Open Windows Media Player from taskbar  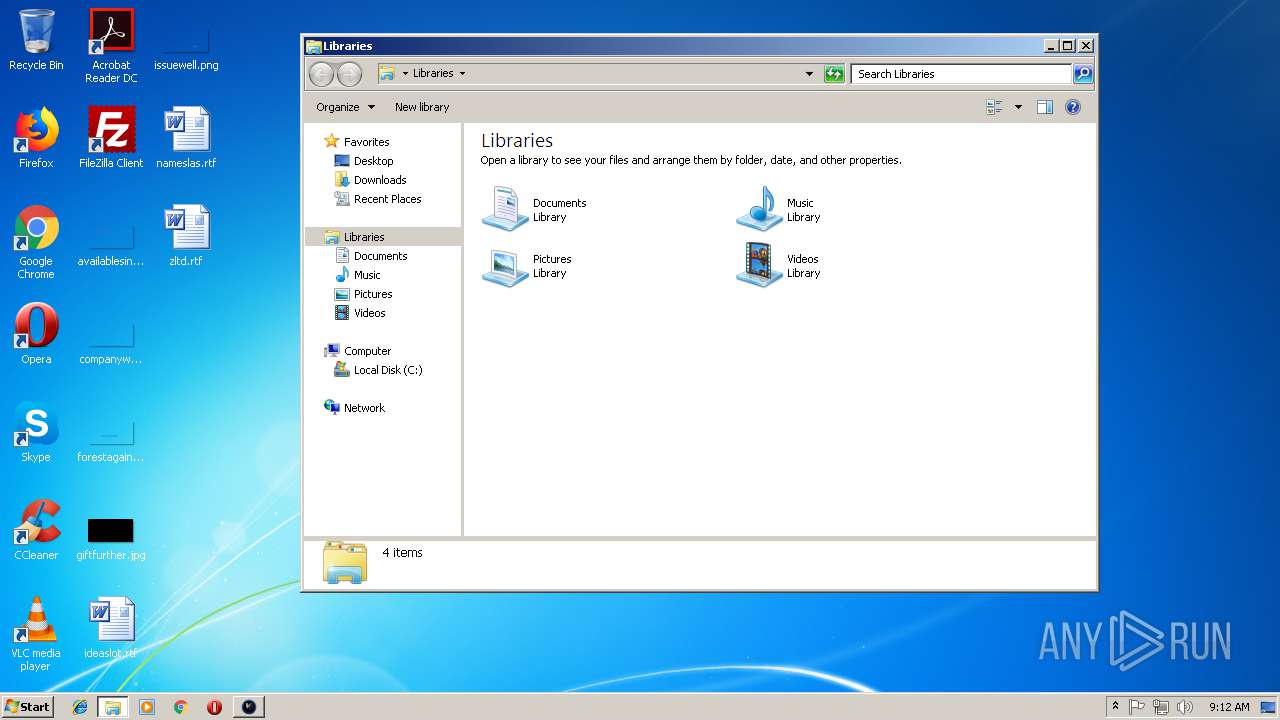[x=147, y=707]
